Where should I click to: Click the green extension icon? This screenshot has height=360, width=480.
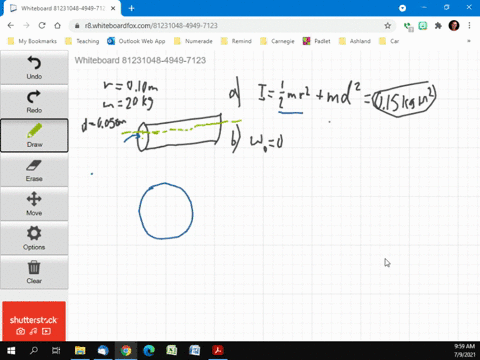[423, 26]
